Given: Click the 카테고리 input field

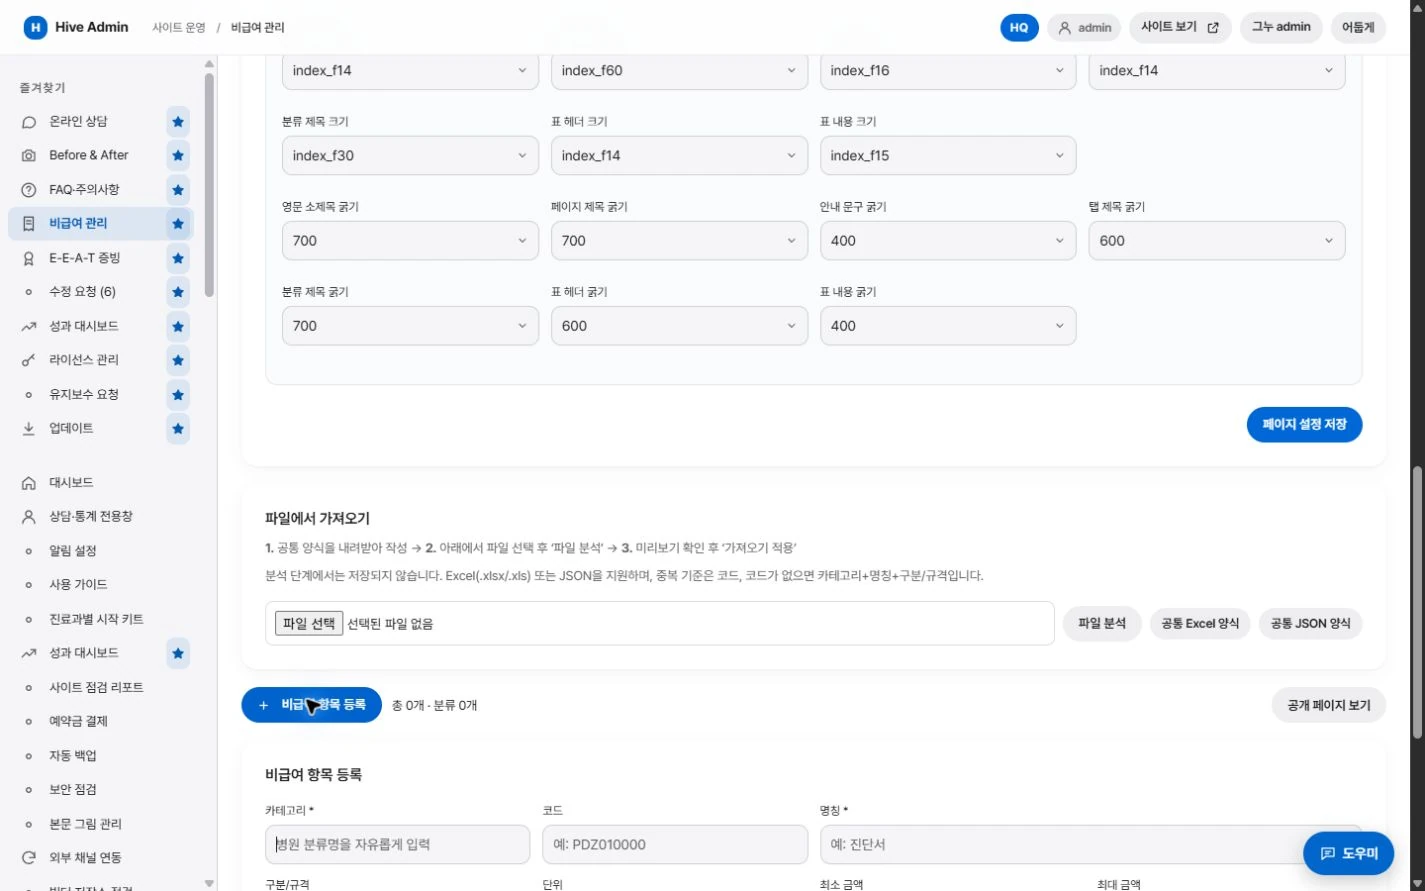Looking at the screenshot, I should pos(397,845).
